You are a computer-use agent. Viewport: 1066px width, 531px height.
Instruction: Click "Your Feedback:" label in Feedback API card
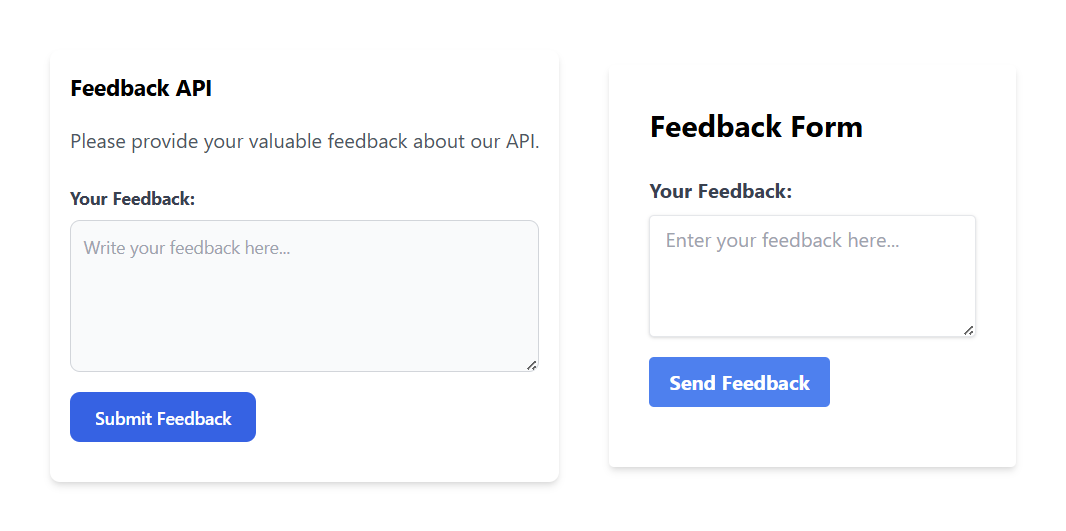[132, 199]
